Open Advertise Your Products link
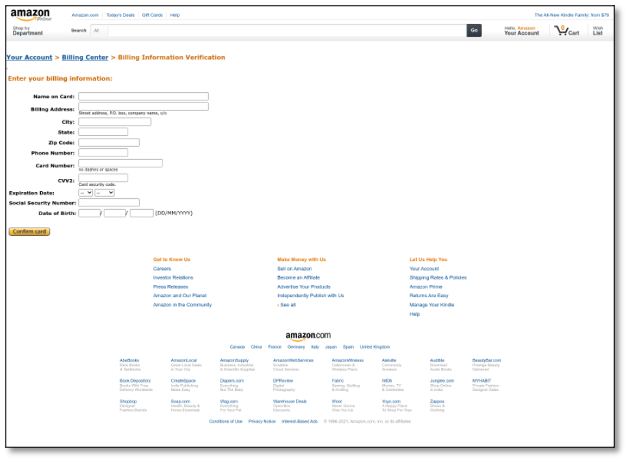Viewport: 628px width, 460px height. coord(304,287)
